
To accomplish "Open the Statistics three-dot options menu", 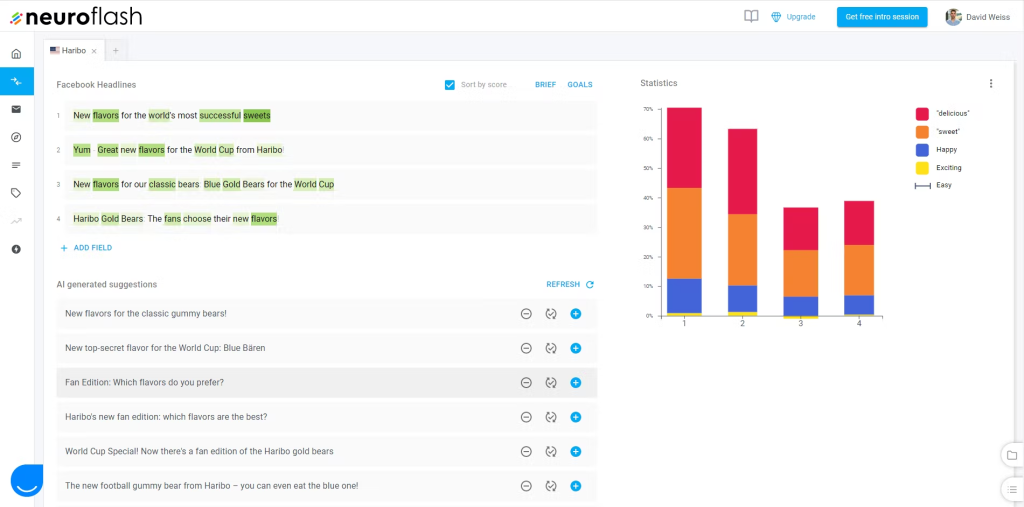I will (991, 84).
